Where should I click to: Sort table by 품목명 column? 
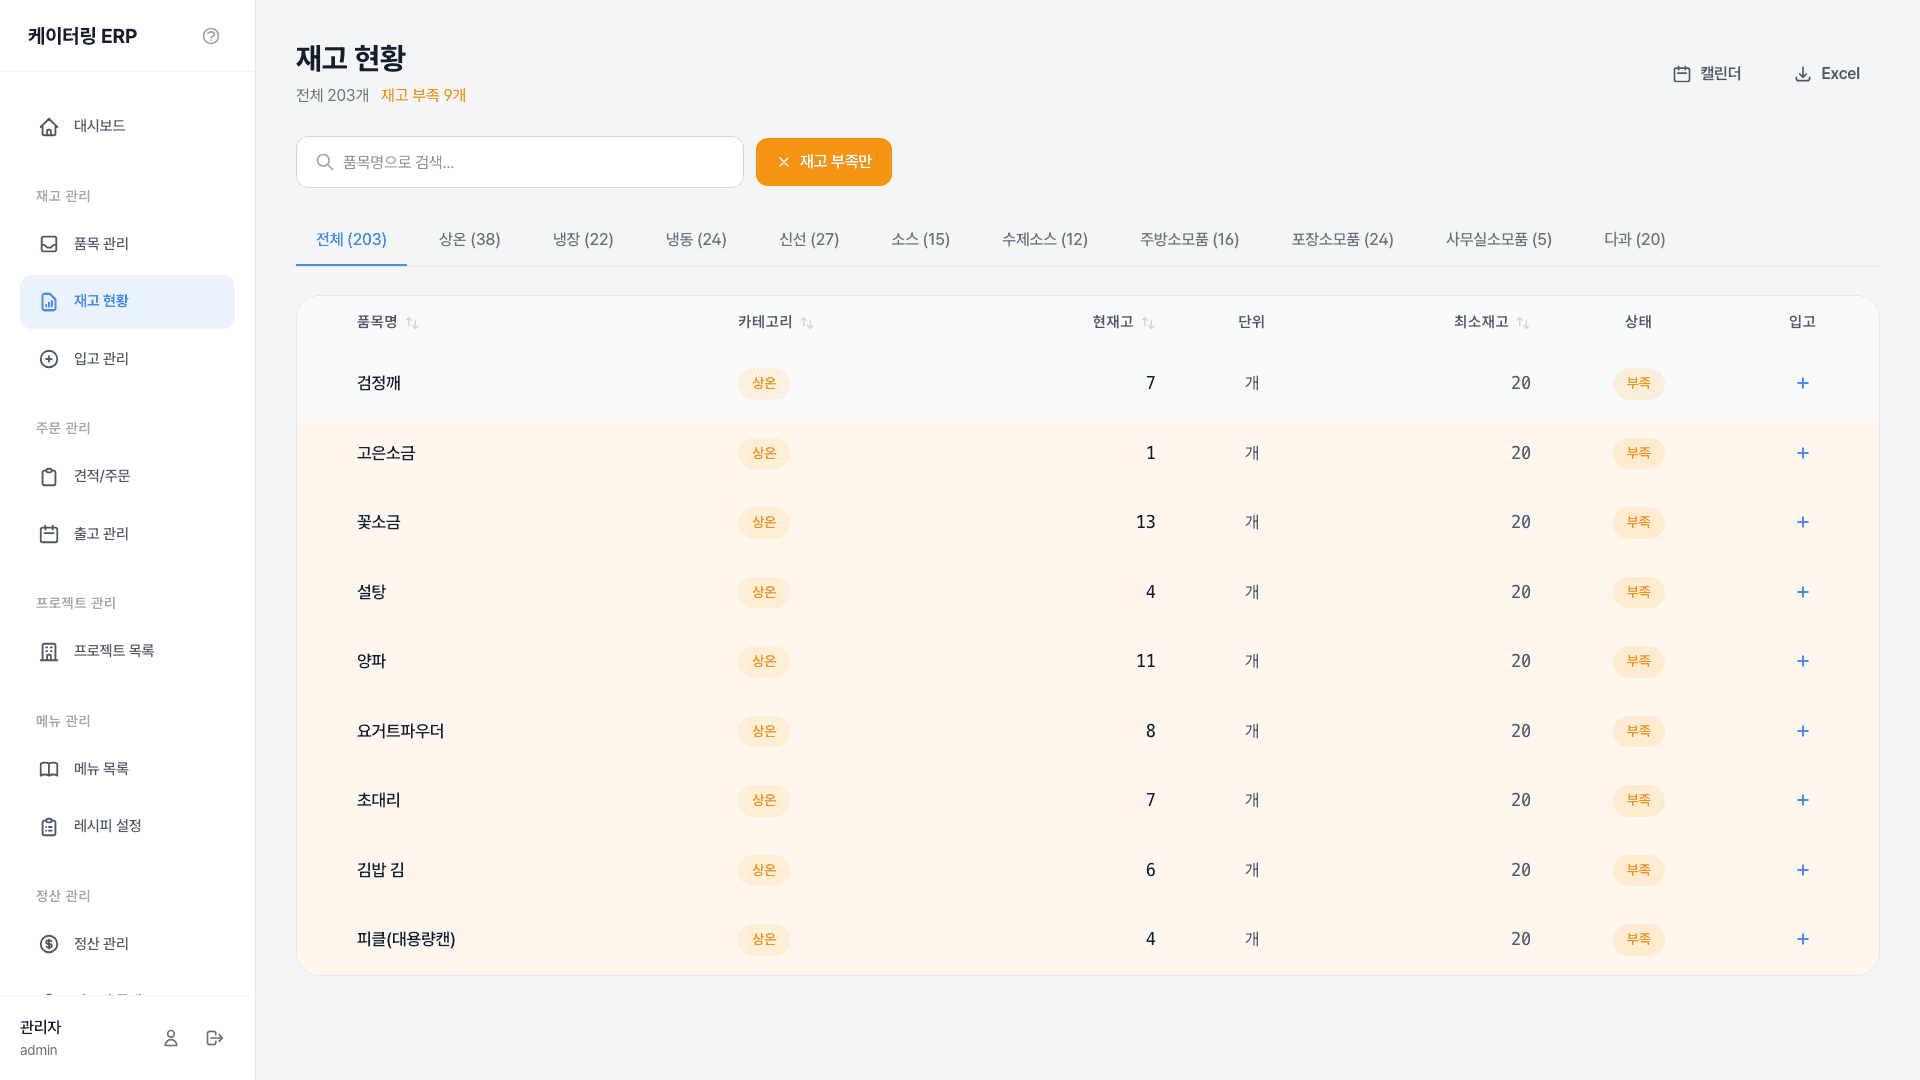click(x=388, y=322)
